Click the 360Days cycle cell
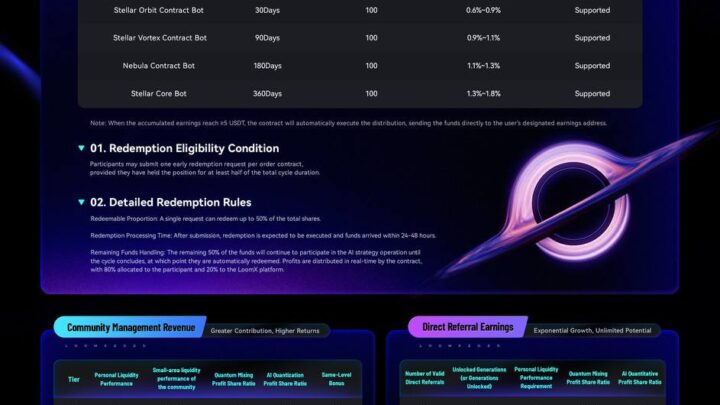 pyautogui.click(x=268, y=94)
